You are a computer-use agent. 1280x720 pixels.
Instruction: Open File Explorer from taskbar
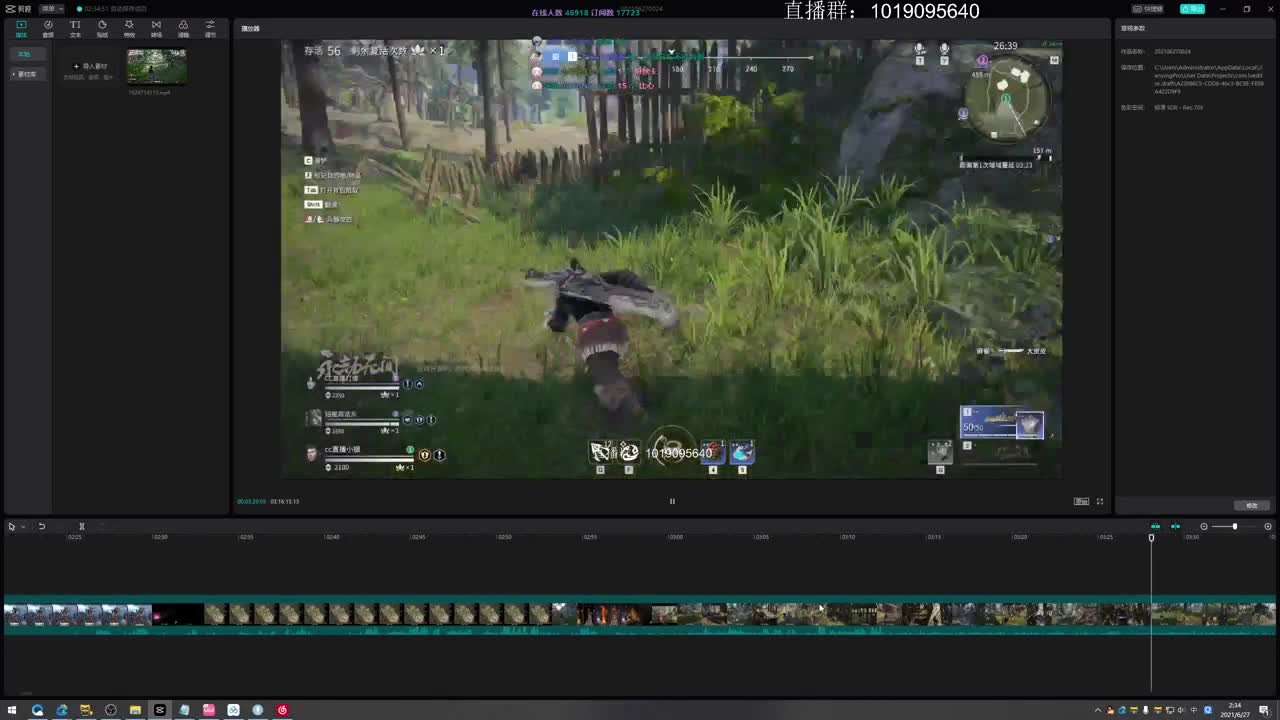135,710
